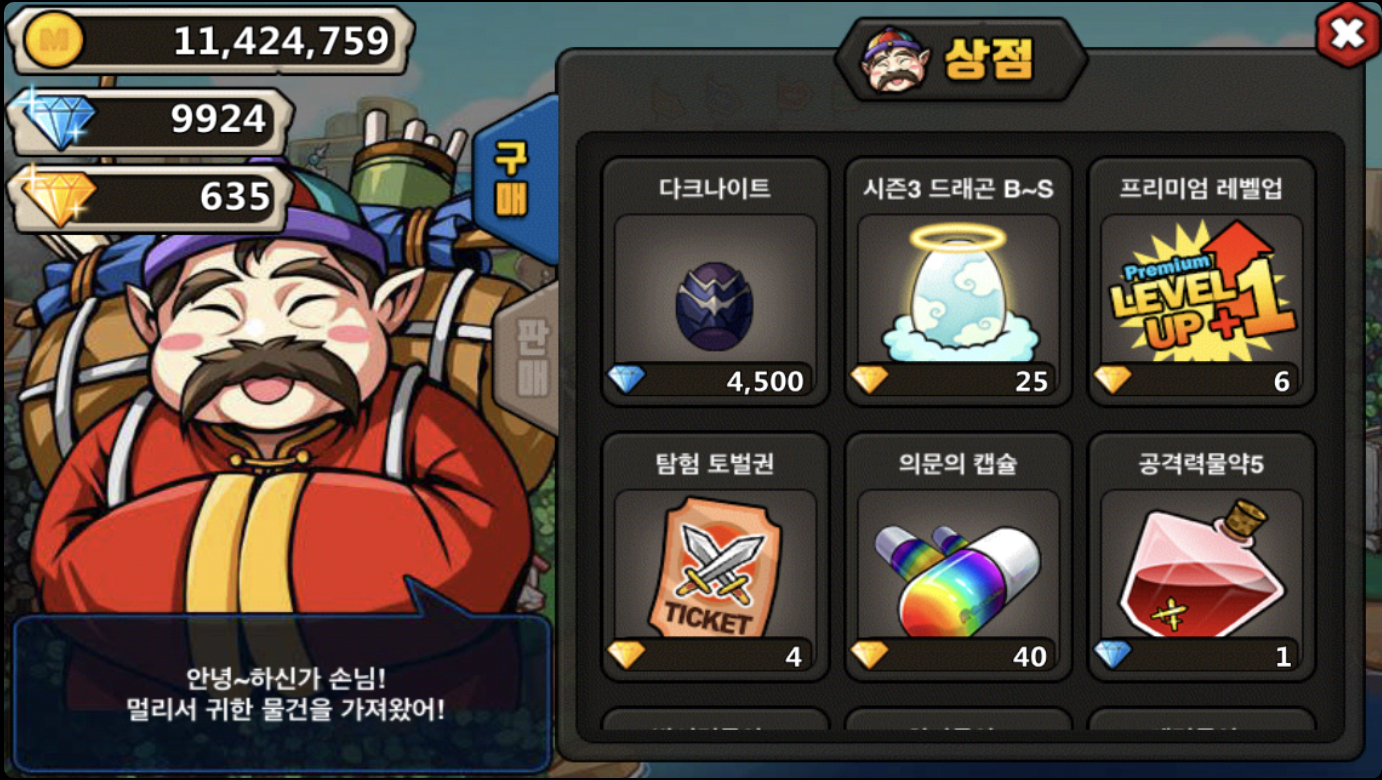
Task: Buy Dark Knight for 4,500 diamonds
Action: tap(715, 380)
